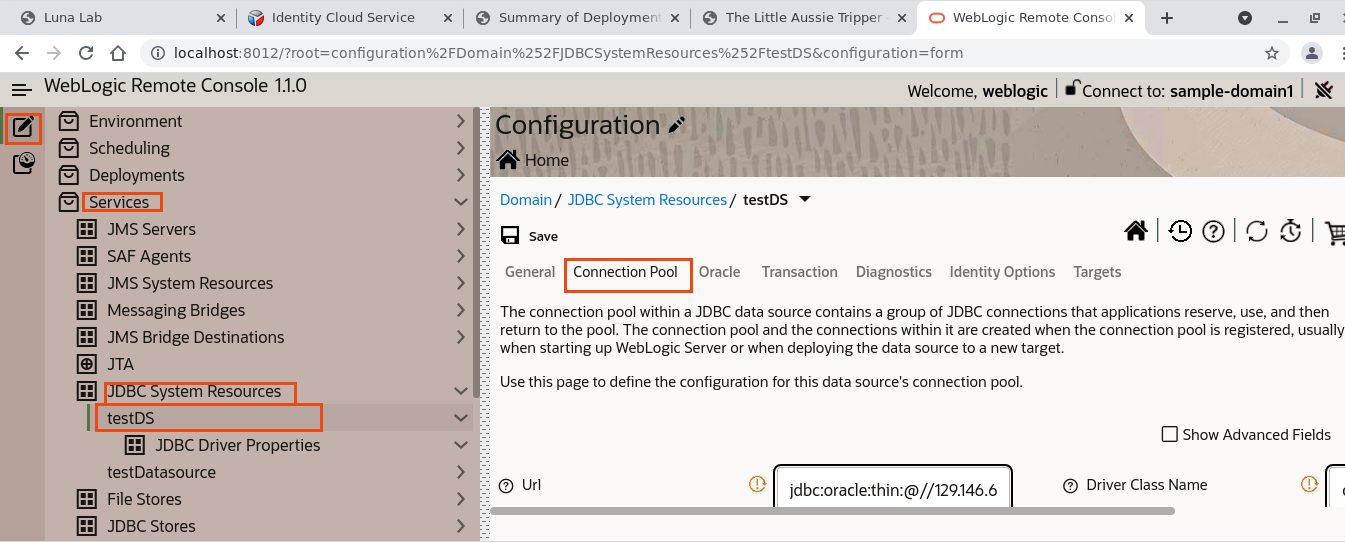Click the help icon beside Url label

pos(506,485)
